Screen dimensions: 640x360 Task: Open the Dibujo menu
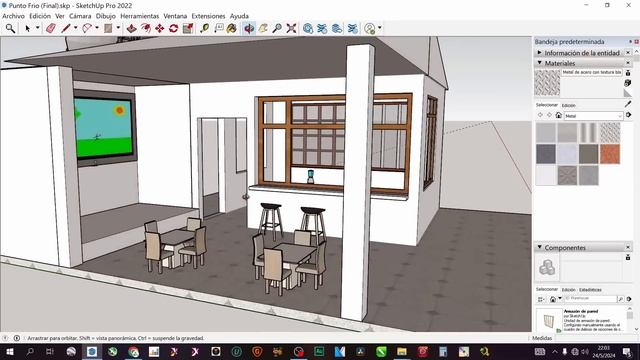pos(106,16)
